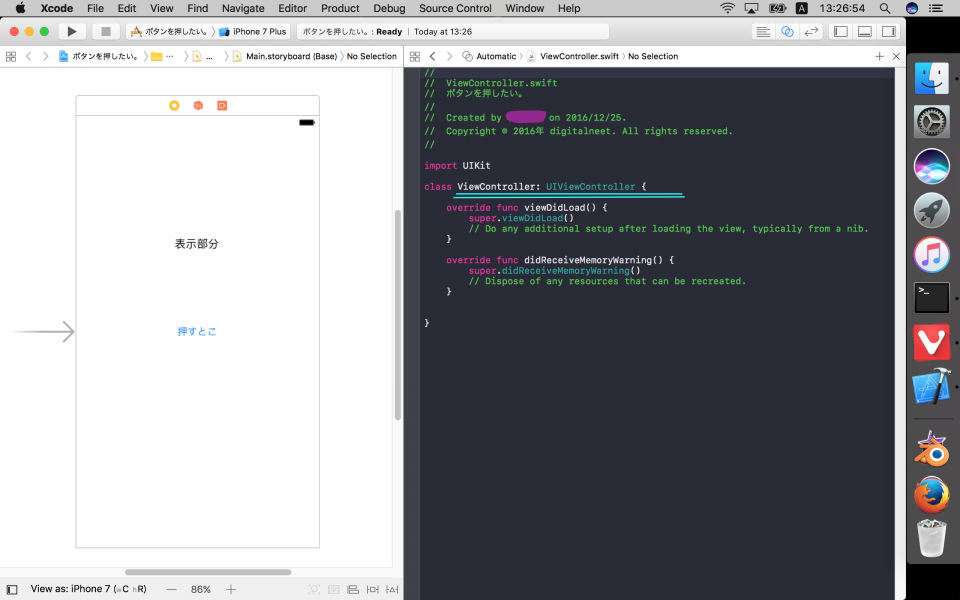The image size is (960, 600).
Task: Change the View as: iPhone 7 device setting
Action: pyautogui.click(x=89, y=589)
